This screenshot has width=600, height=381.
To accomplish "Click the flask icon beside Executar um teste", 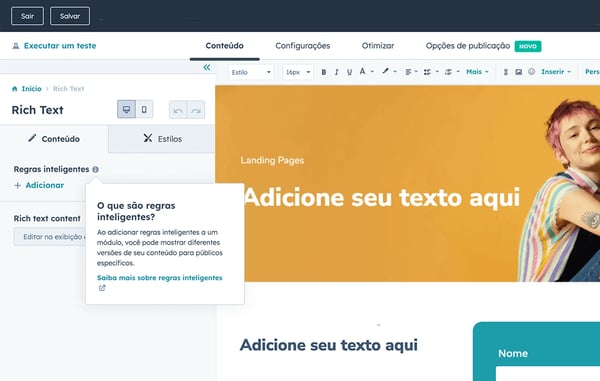I will pyautogui.click(x=16, y=46).
